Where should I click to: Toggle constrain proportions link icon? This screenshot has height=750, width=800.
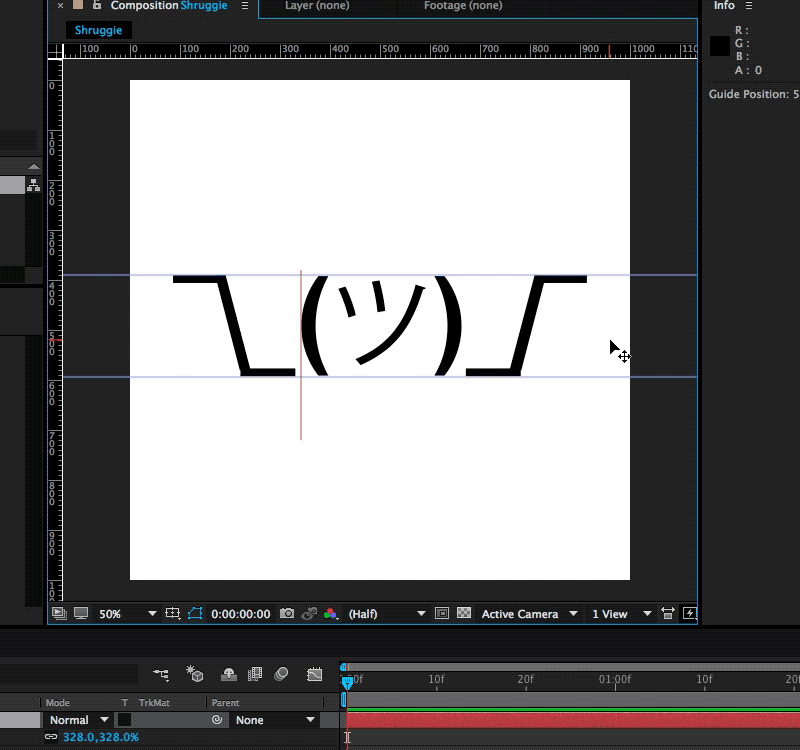pyautogui.click(x=51, y=737)
